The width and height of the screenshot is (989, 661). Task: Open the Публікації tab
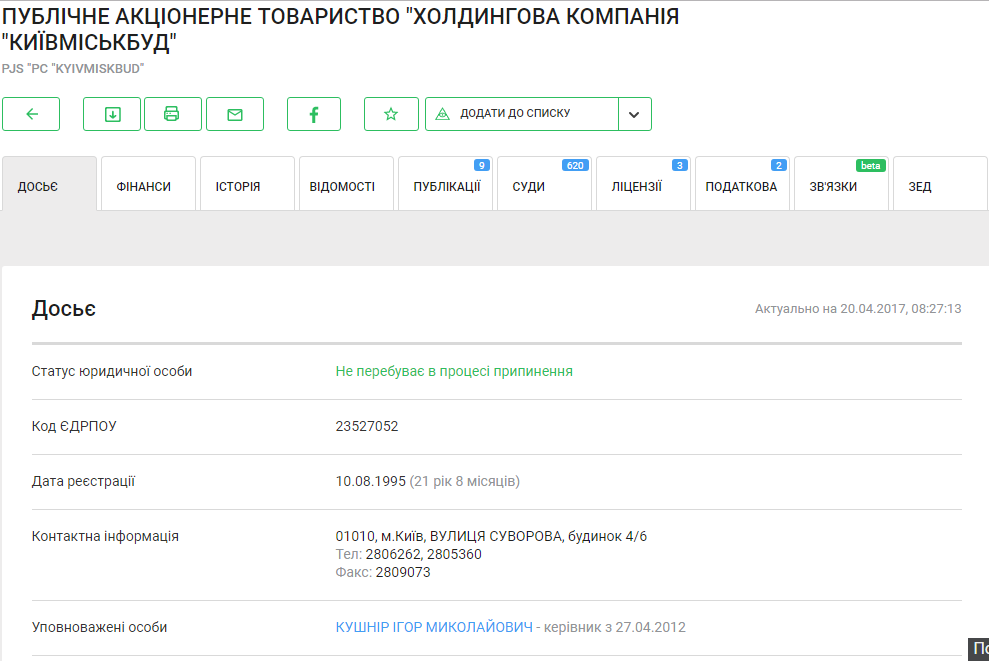click(x=445, y=185)
